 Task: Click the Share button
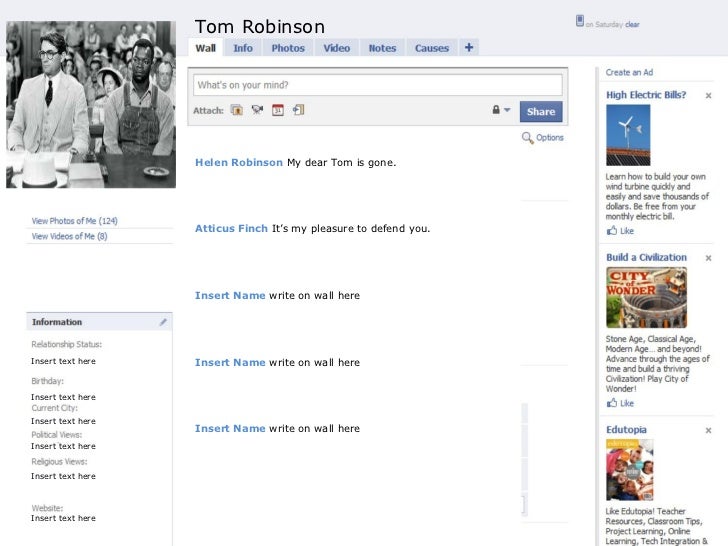pos(541,111)
